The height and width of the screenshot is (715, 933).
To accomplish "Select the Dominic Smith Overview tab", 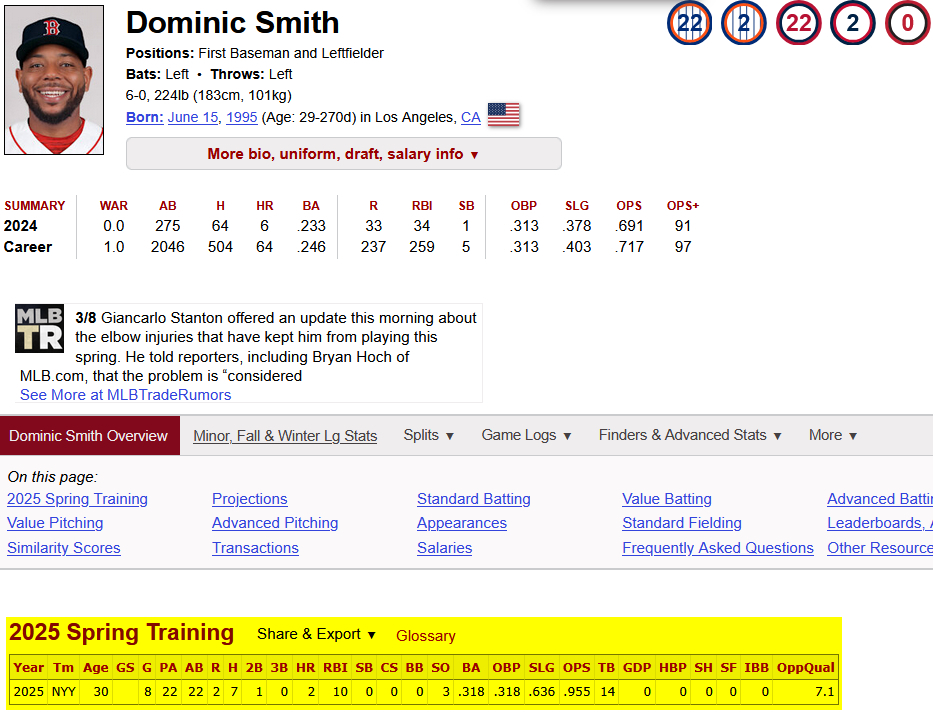I will (89, 436).
